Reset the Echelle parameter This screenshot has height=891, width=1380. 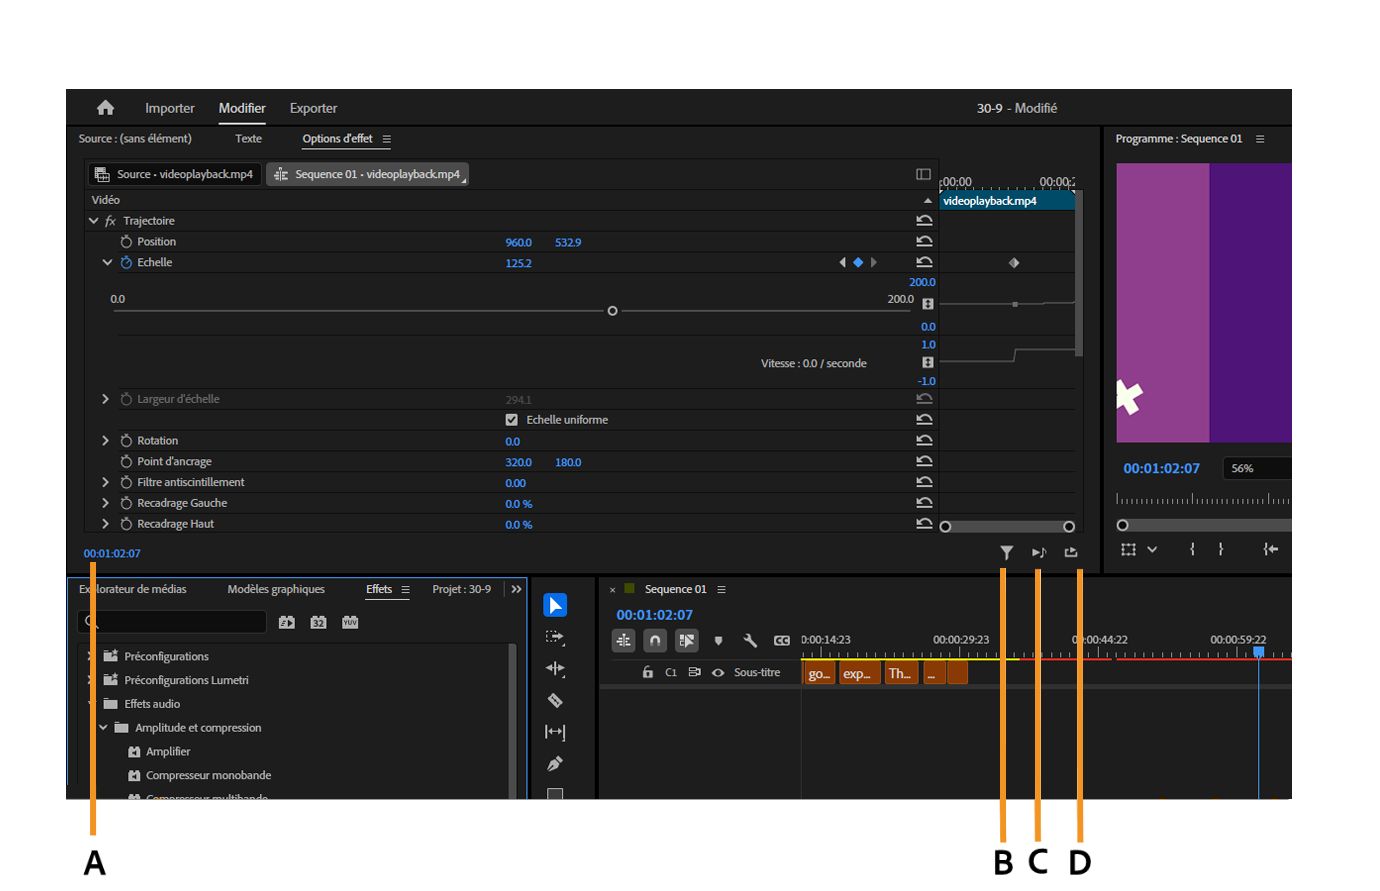[x=924, y=263]
